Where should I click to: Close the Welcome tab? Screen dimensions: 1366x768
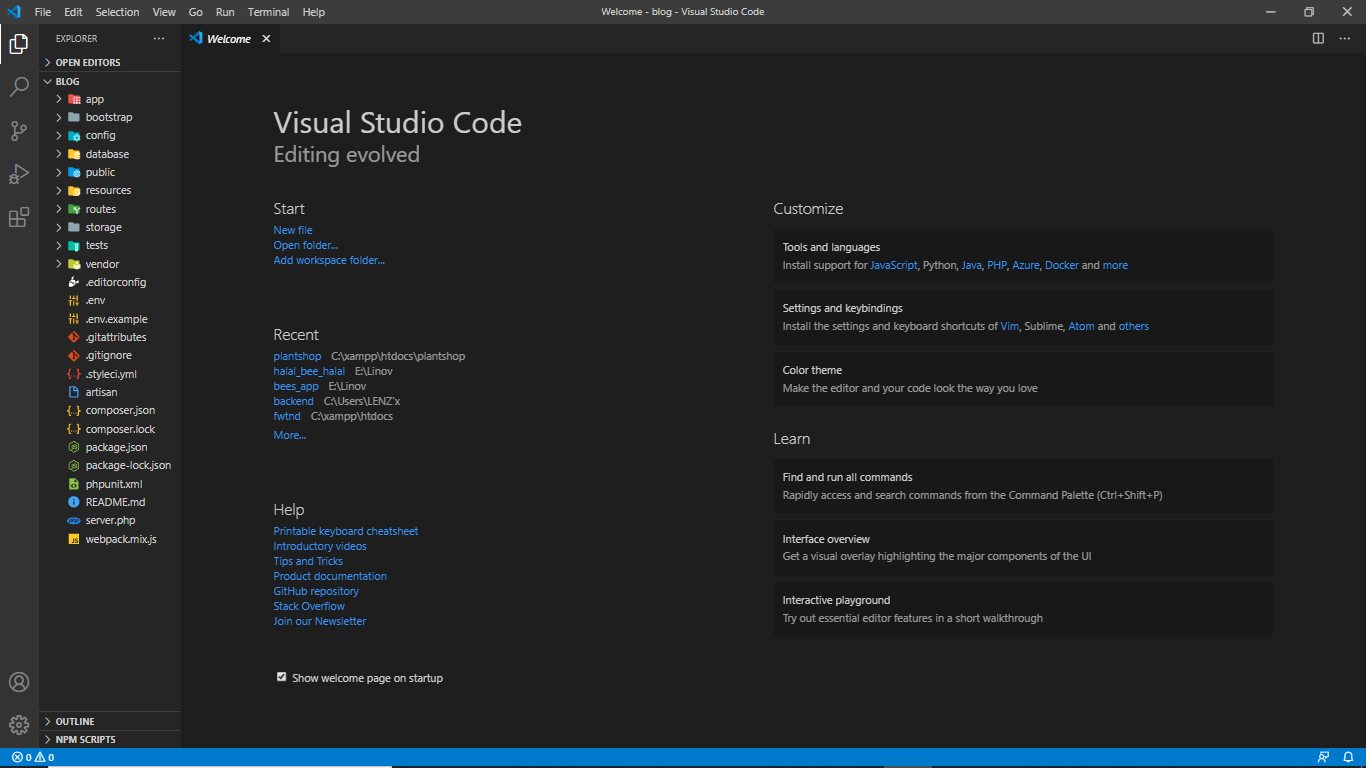coord(266,39)
